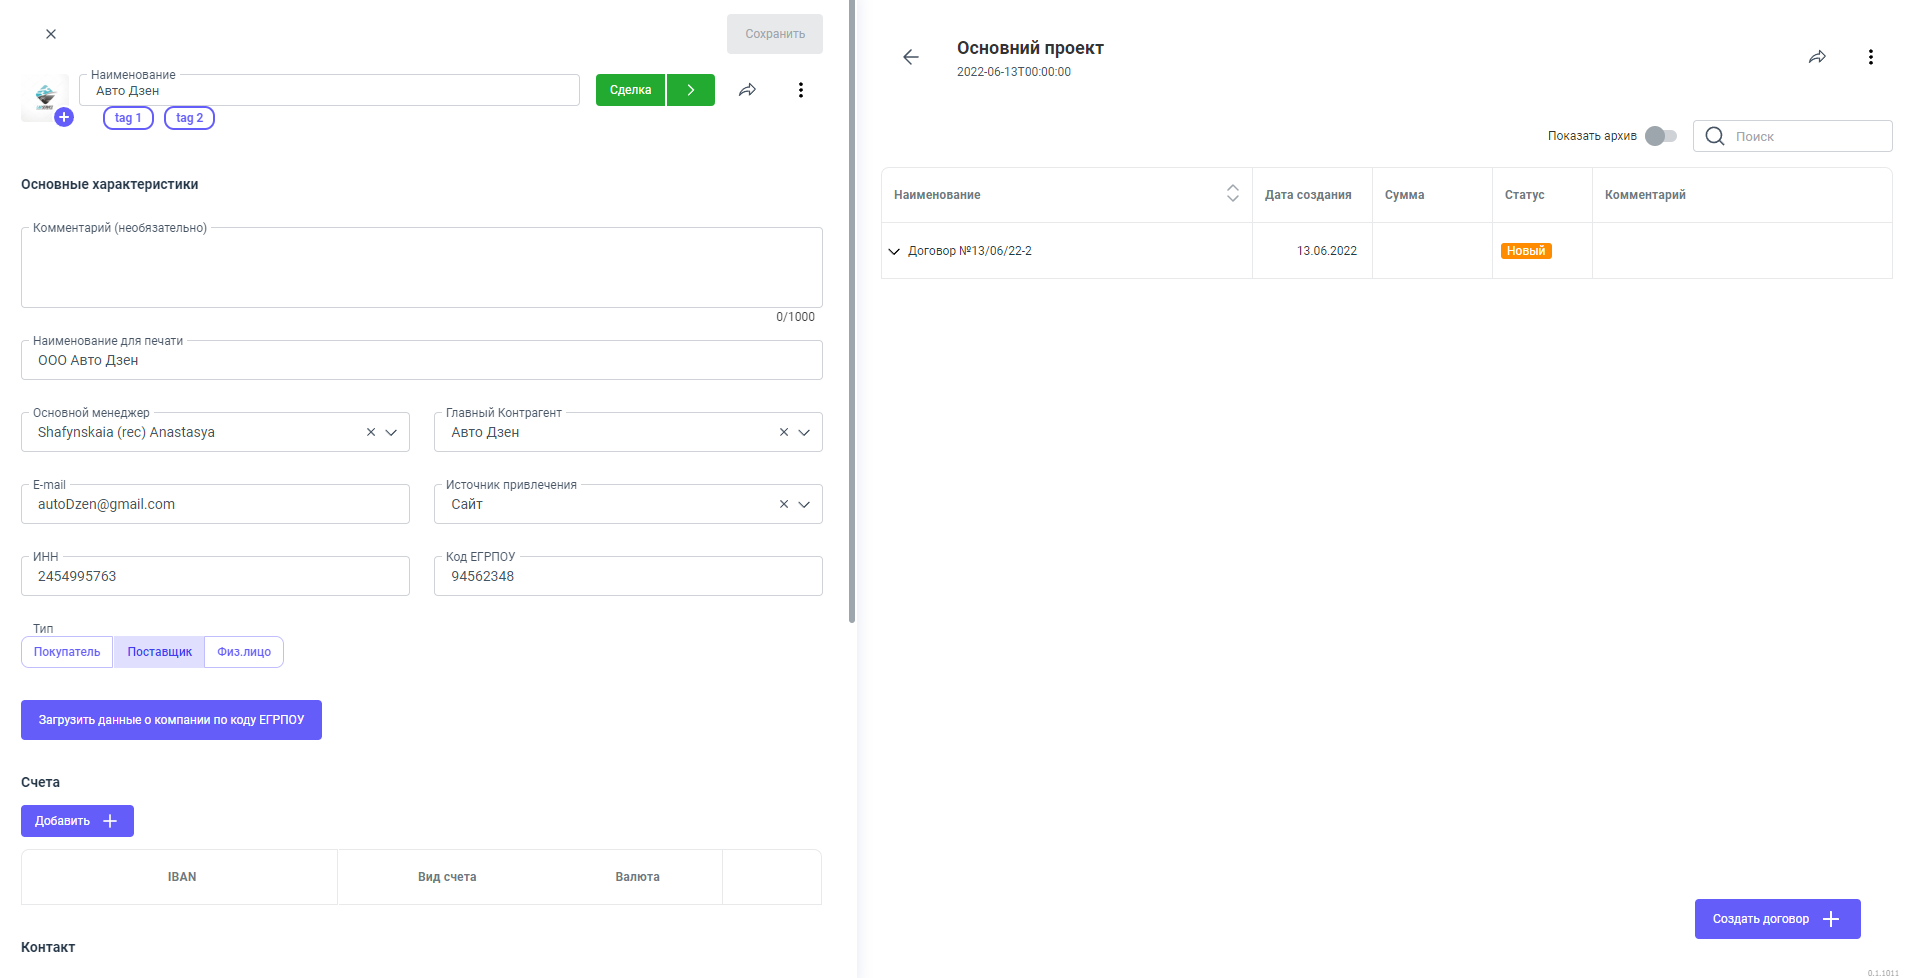Click the tag 1 chip
The height and width of the screenshot is (978, 1913).
click(x=128, y=118)
